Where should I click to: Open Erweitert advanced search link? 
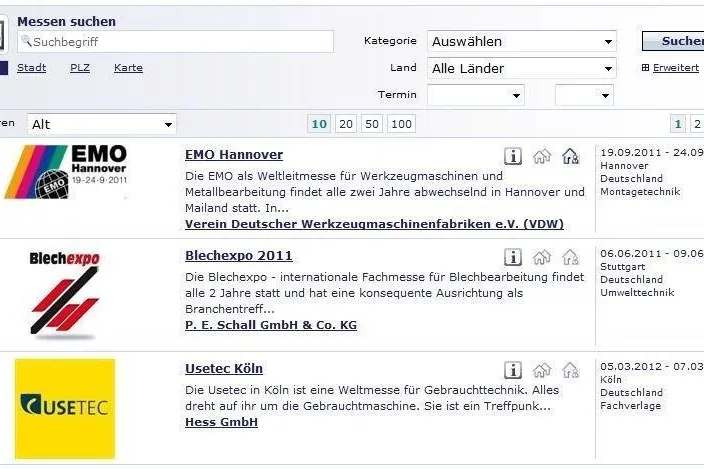676,68
